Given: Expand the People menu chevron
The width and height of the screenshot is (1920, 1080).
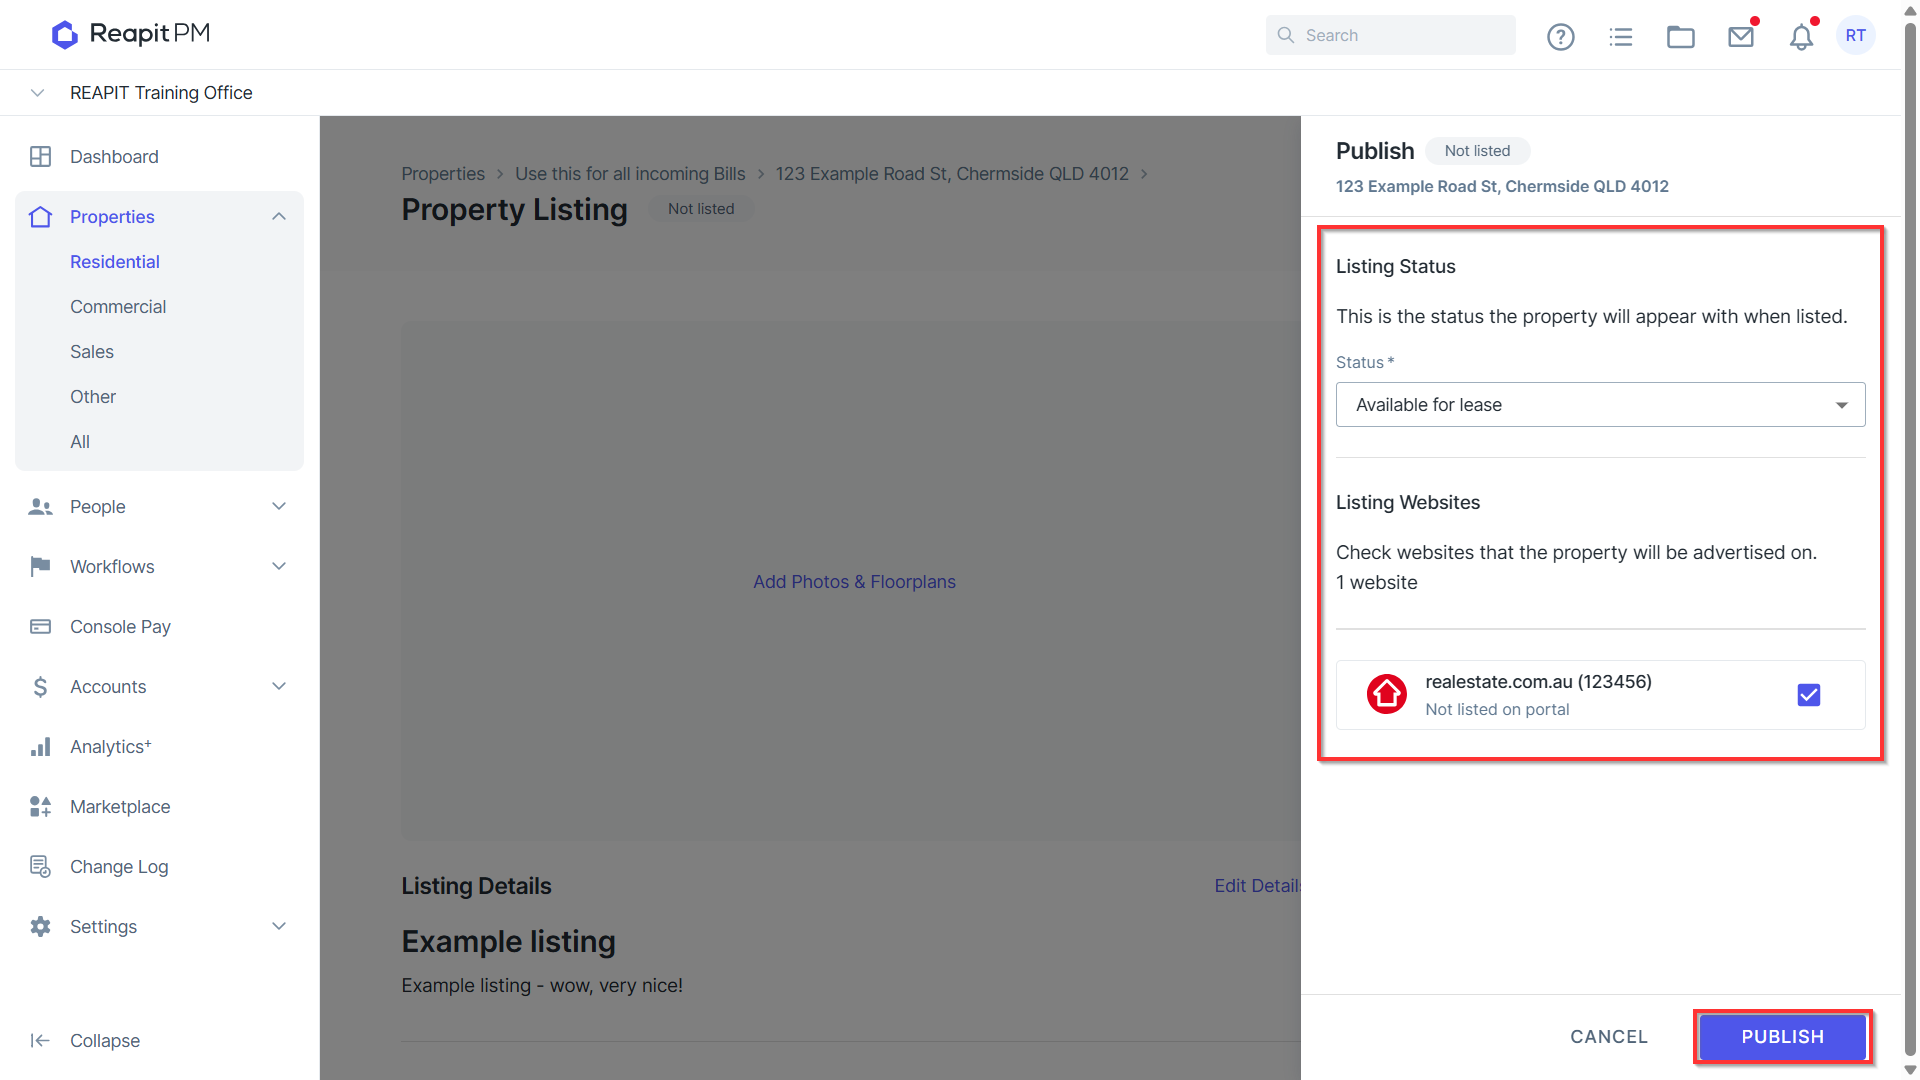Looking at the screenshot, I should [279, 507].
